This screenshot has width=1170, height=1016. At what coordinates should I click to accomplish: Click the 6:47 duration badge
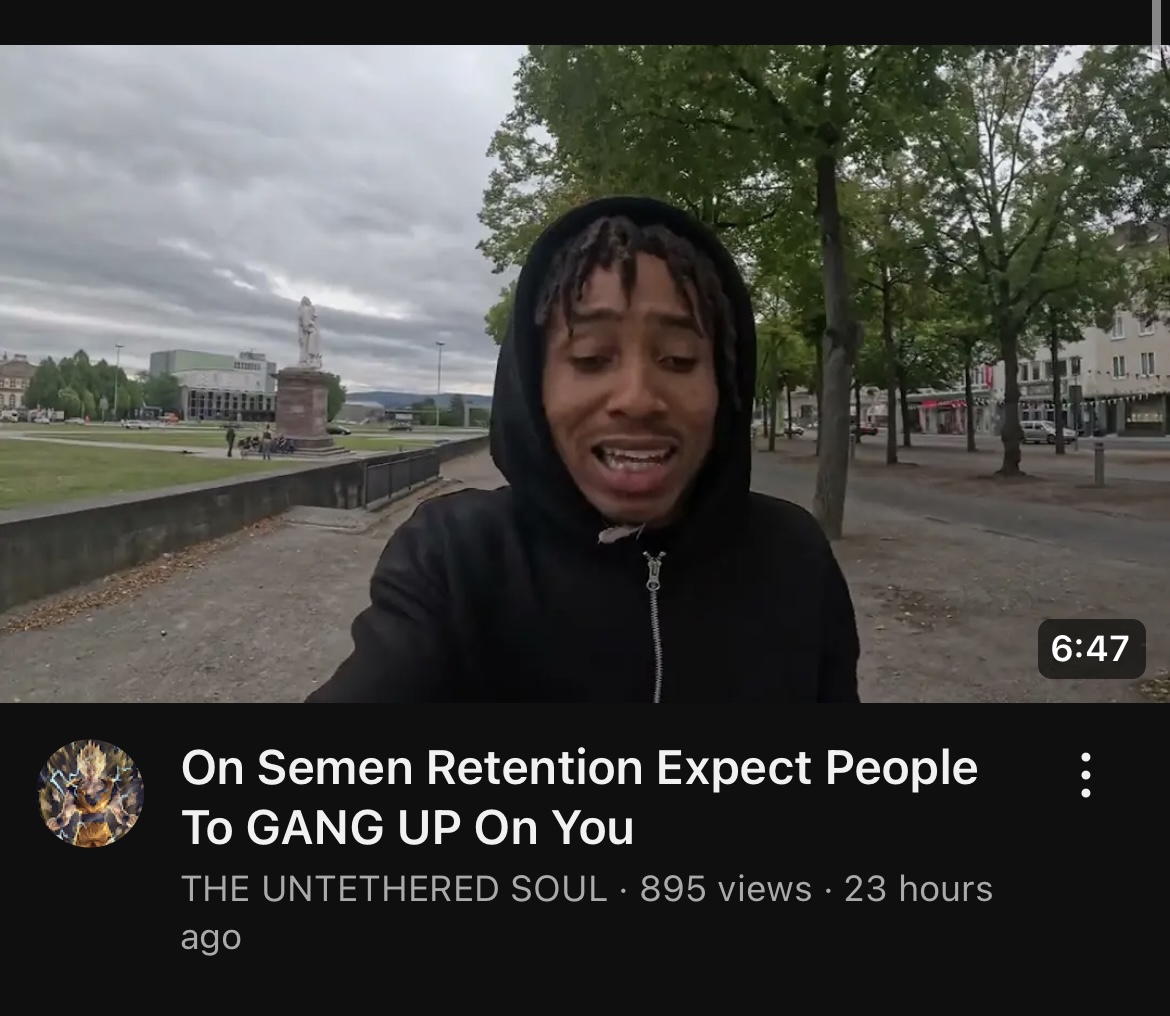pyautogui.click(x=1091, y=648)
